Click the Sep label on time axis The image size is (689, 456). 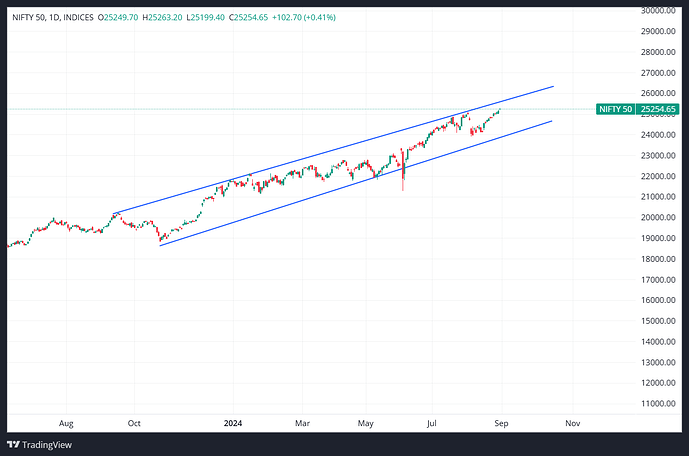click(x=501, y=423)
